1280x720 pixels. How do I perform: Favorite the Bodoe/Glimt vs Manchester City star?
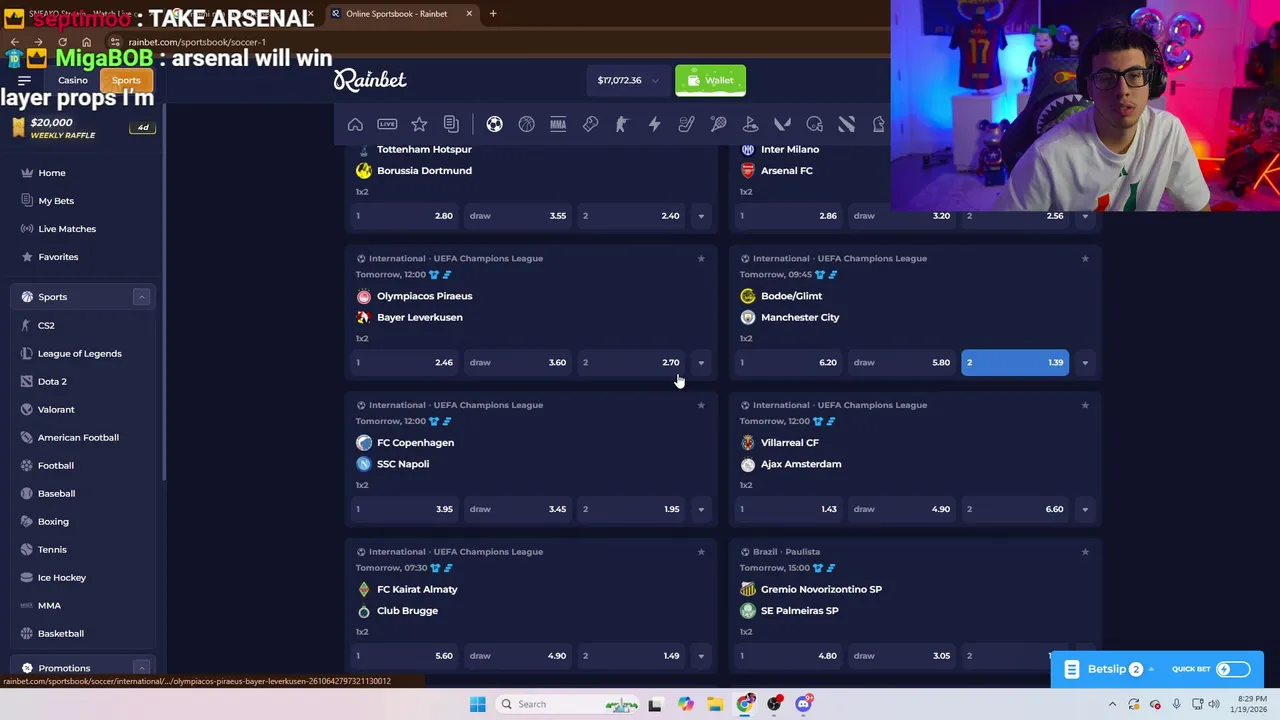tap(1085, 258)
